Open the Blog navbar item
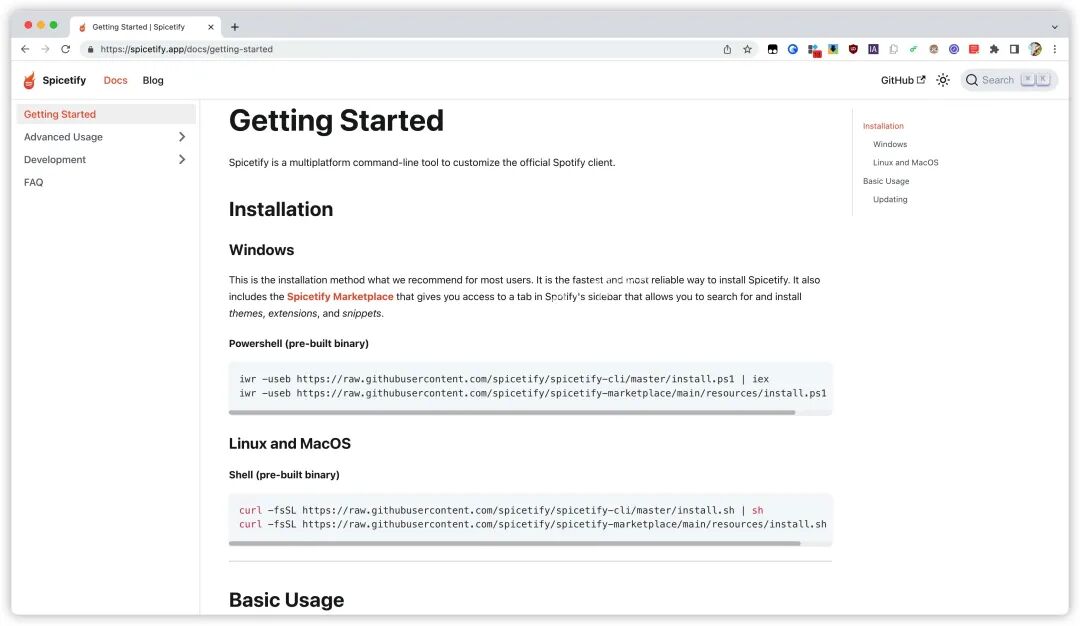 [153, 81]
